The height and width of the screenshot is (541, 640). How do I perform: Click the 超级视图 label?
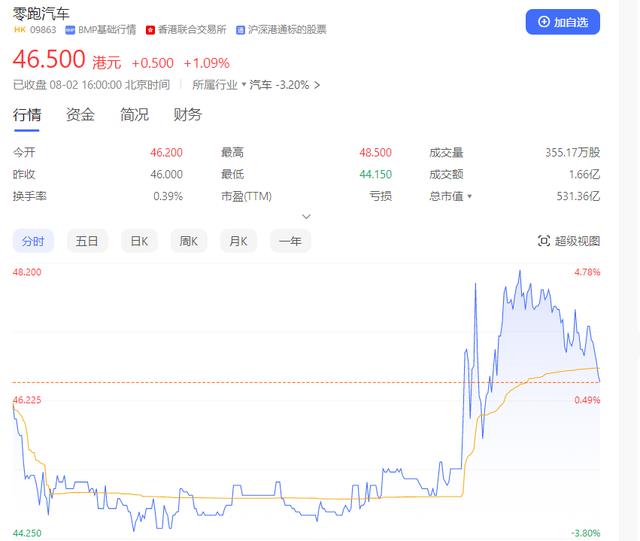[577, 241]
